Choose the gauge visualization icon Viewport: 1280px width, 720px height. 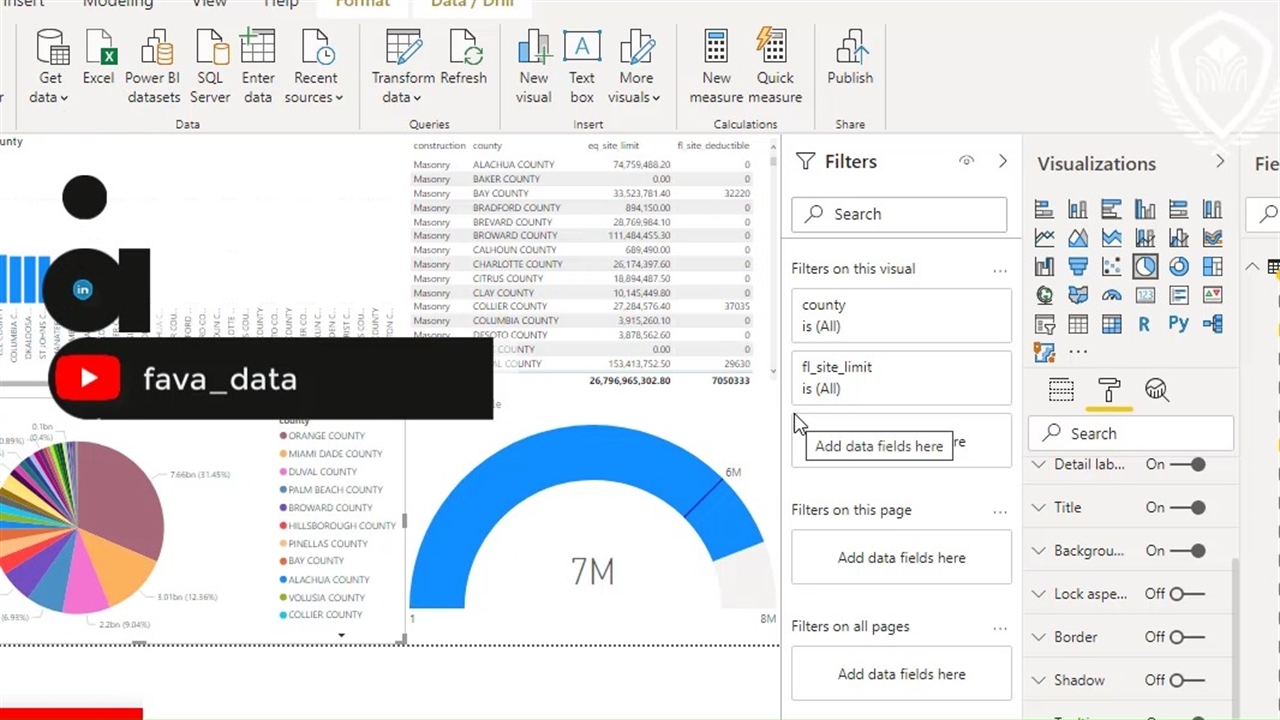[1111, 295]
